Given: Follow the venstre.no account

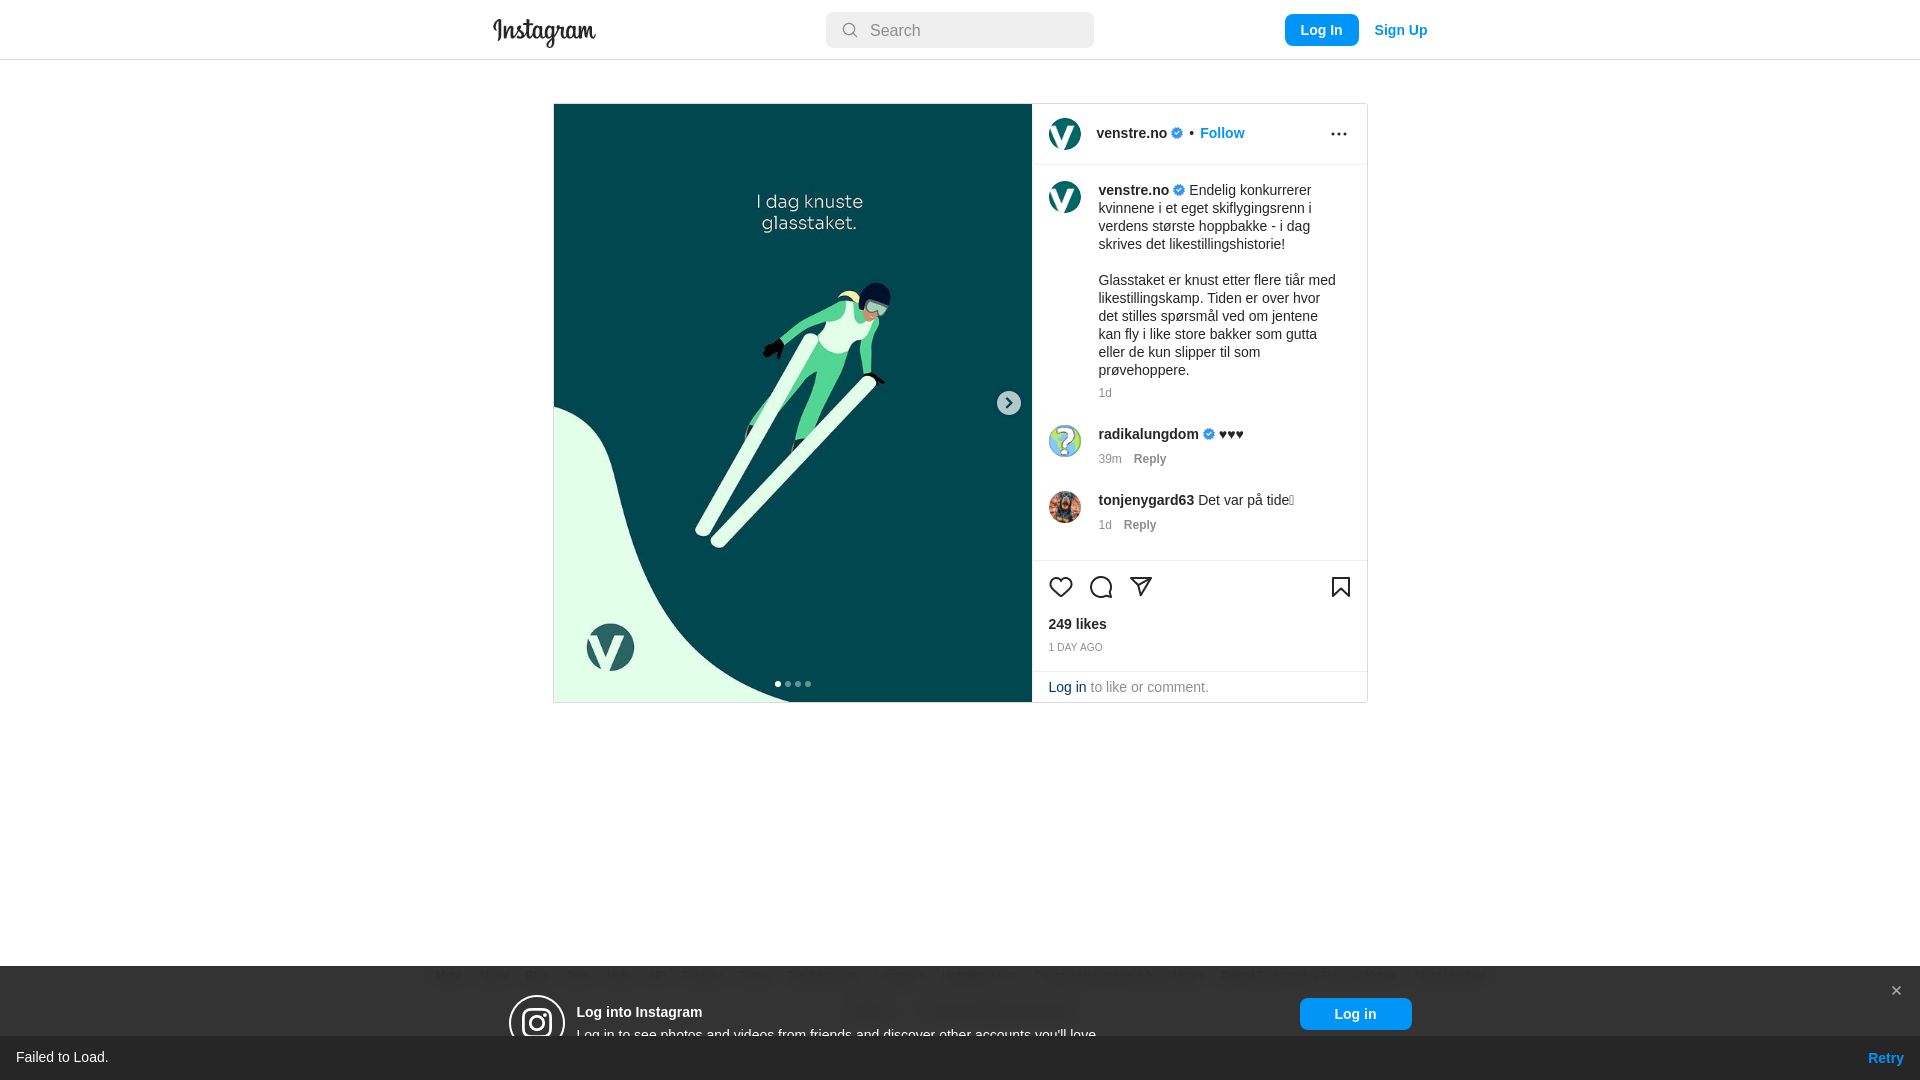Looking at the screenshot, I should click(x=1221, y=133).
